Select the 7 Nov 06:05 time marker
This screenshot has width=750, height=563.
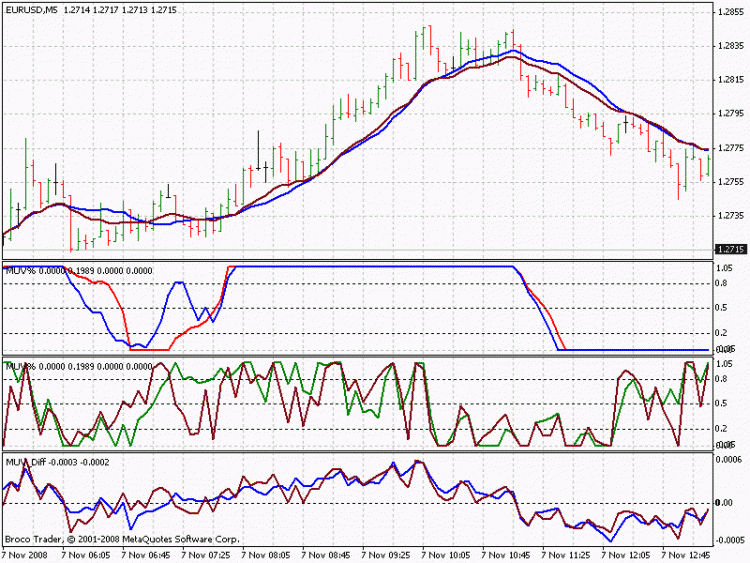coord(86,555)
